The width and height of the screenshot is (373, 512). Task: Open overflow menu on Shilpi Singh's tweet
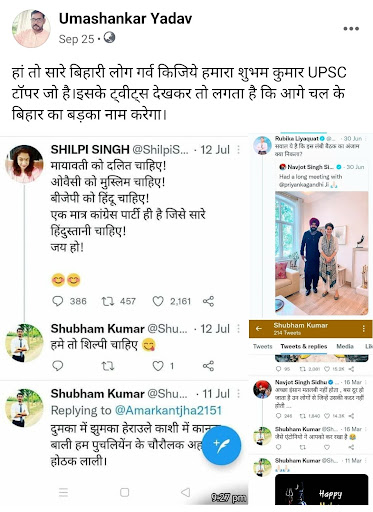(238, 150)
